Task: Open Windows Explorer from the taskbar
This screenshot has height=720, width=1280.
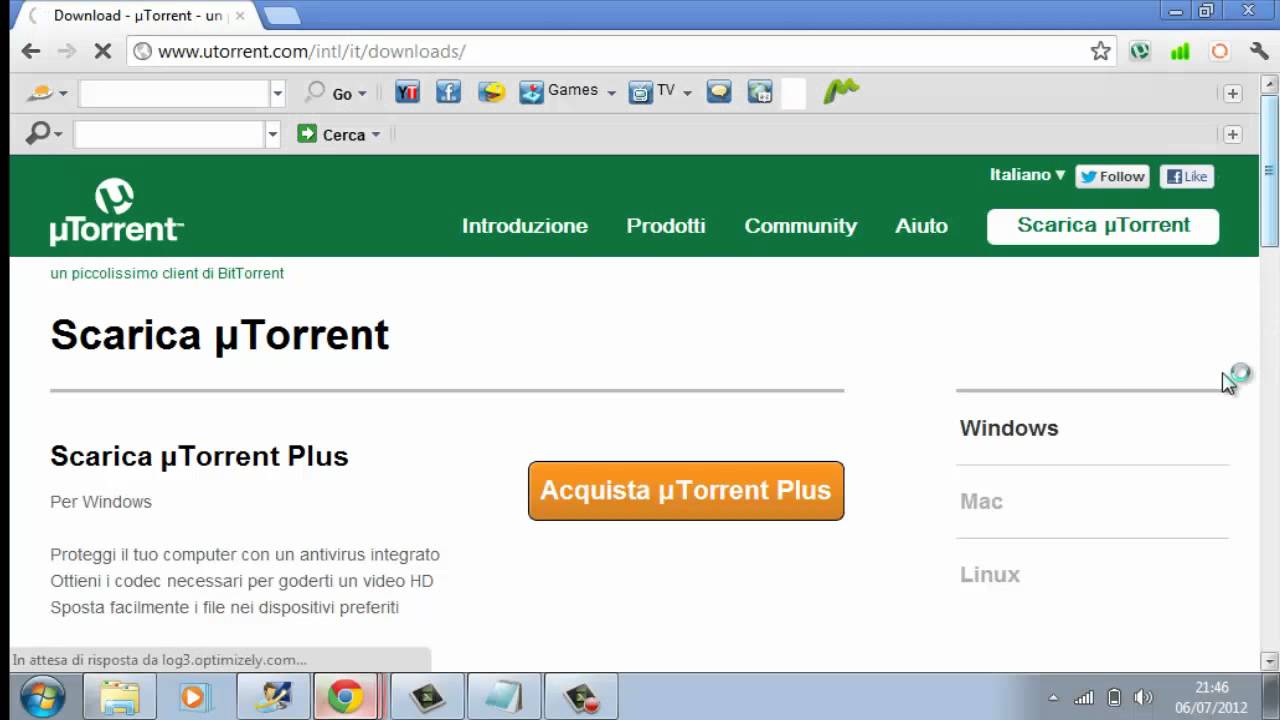Action: click(119, 696)
